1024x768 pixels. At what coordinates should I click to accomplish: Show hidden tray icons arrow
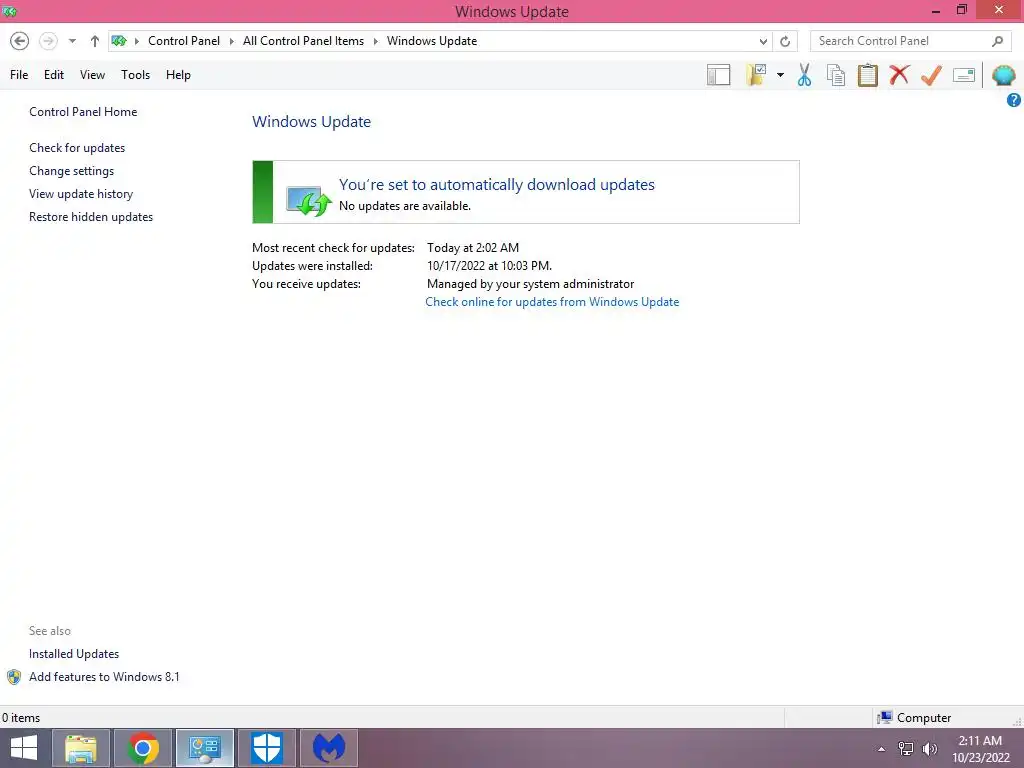pos(882,749)
